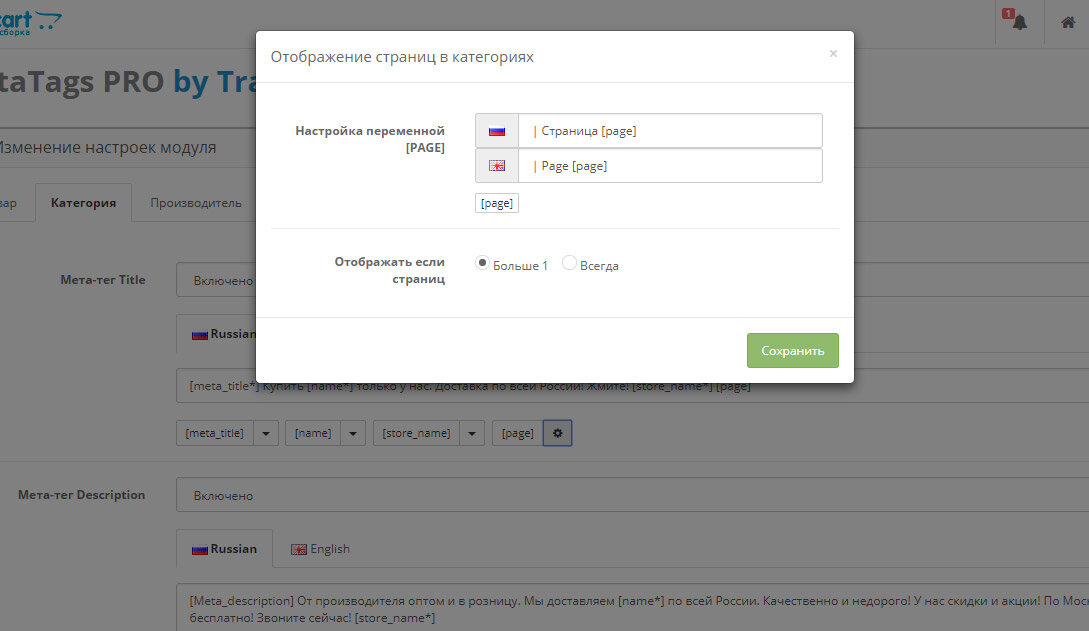
Task: Click the store logo in header
Action: click(x=30, y=22)
